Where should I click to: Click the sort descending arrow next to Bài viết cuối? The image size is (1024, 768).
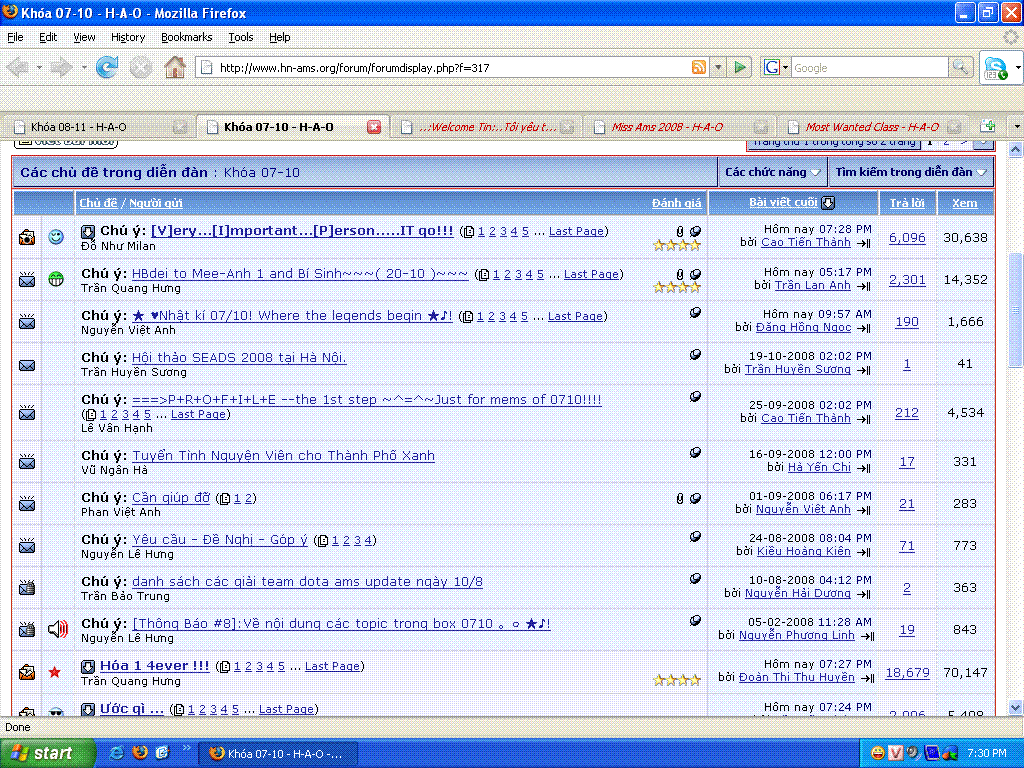(828, 203)
